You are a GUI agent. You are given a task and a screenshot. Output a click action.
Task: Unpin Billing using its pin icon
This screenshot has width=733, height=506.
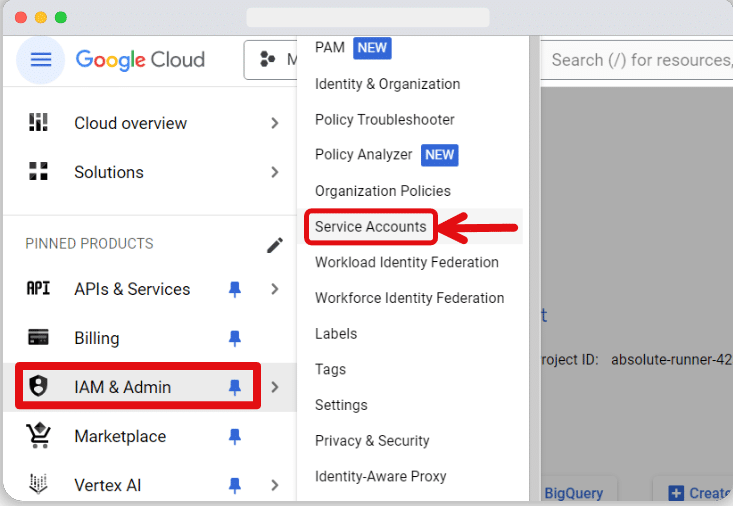coord(235,338)
